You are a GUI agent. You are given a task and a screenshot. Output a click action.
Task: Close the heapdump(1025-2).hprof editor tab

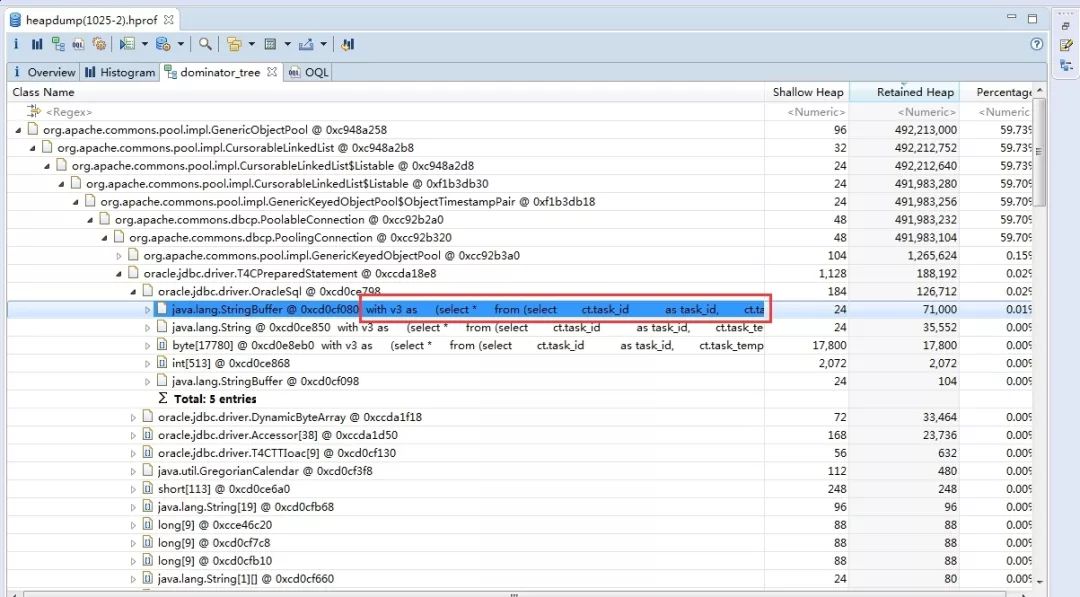169,20
